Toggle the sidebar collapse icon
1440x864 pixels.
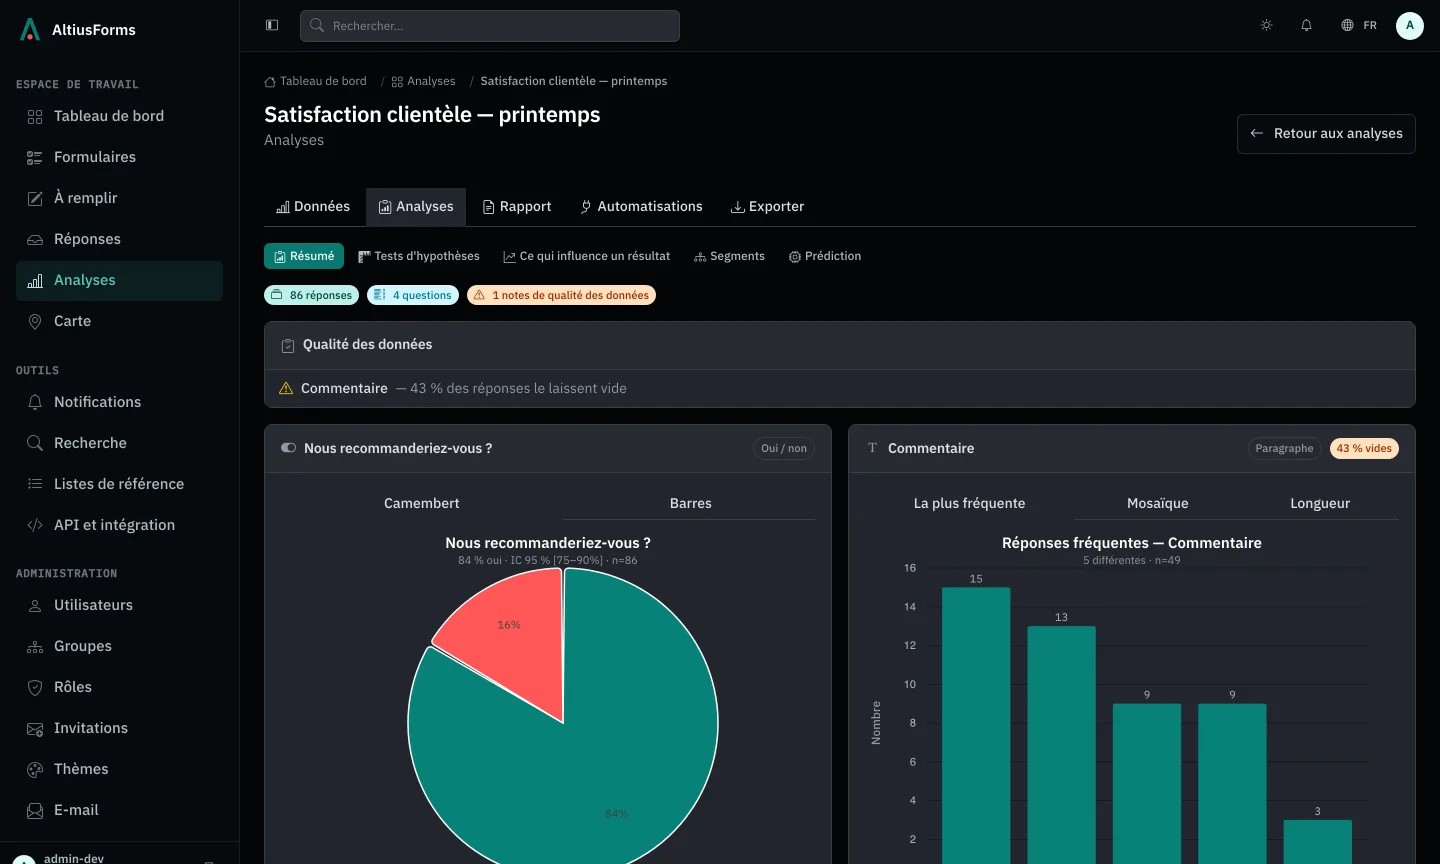[272, 25]
